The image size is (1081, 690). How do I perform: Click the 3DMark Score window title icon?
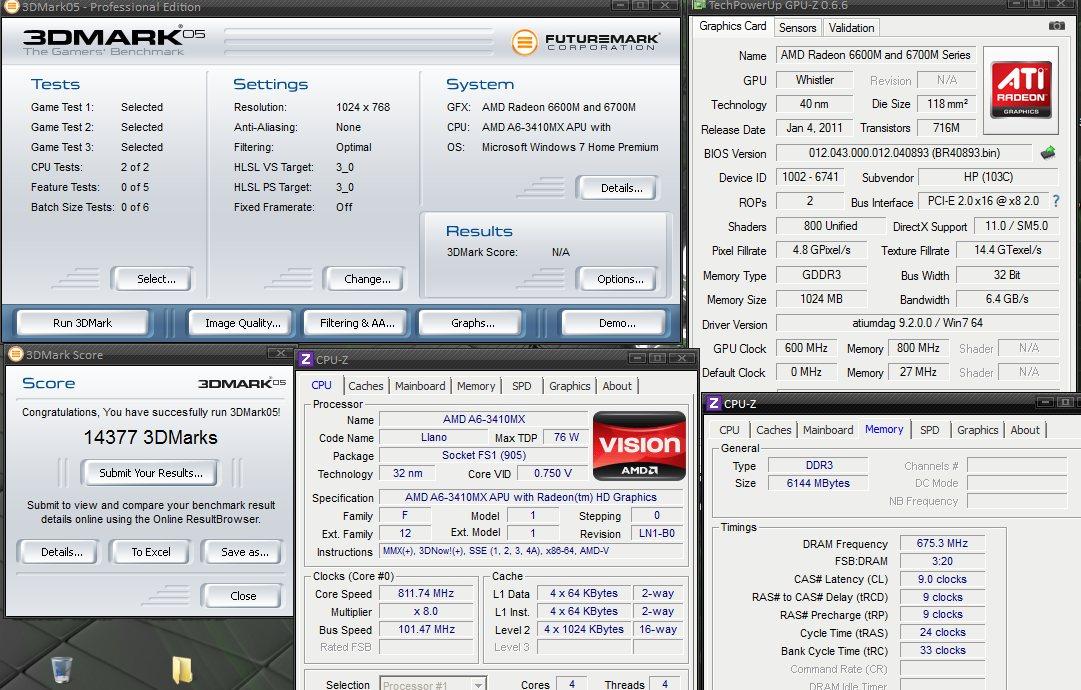click(x=15, y=354)
